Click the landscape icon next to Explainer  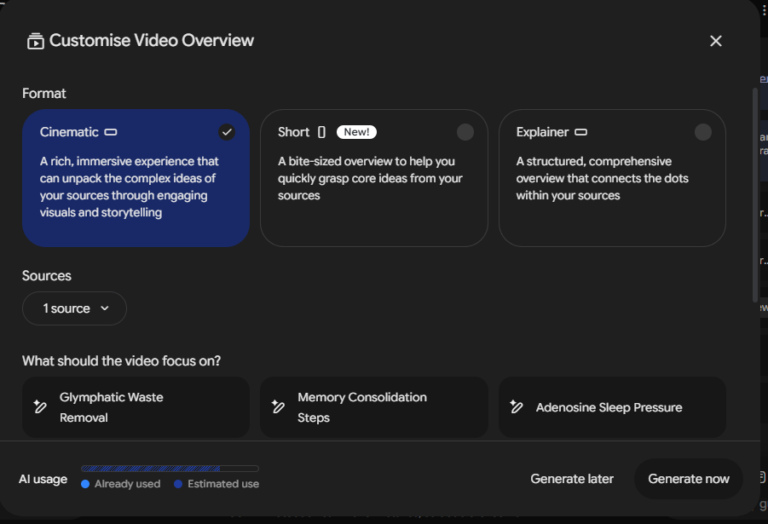click(581, 132)
